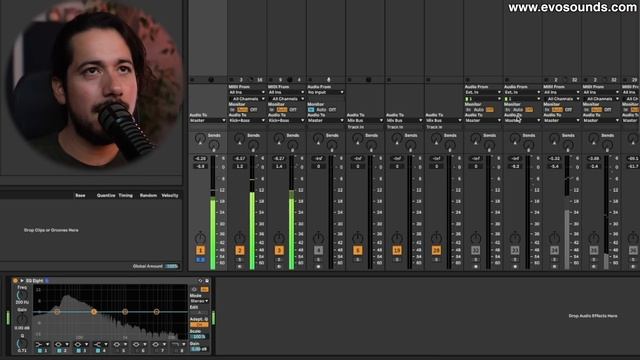The width and height of the screenshot is (640, 360).
Task: Set track 4 Monitor to Auto
Action: [321, 109]
